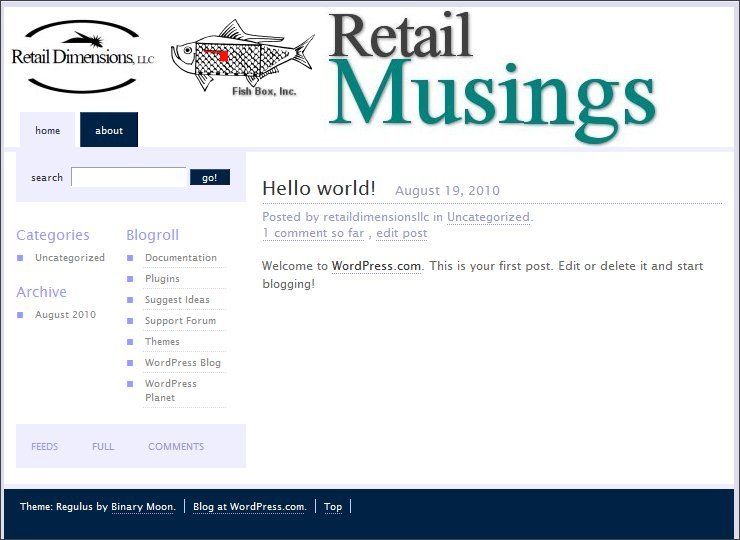The height and width of the screenshot is (540, 740).
Task: Click the edit post link
Action: 402,233
